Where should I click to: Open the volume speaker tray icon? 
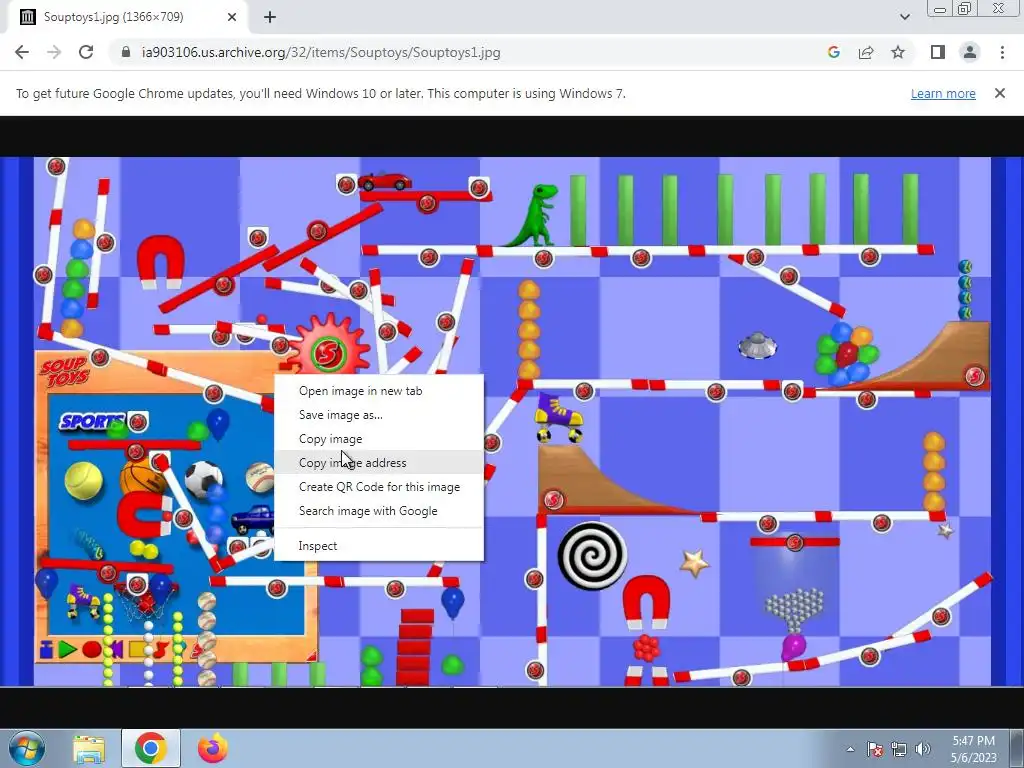pos(923,749)
